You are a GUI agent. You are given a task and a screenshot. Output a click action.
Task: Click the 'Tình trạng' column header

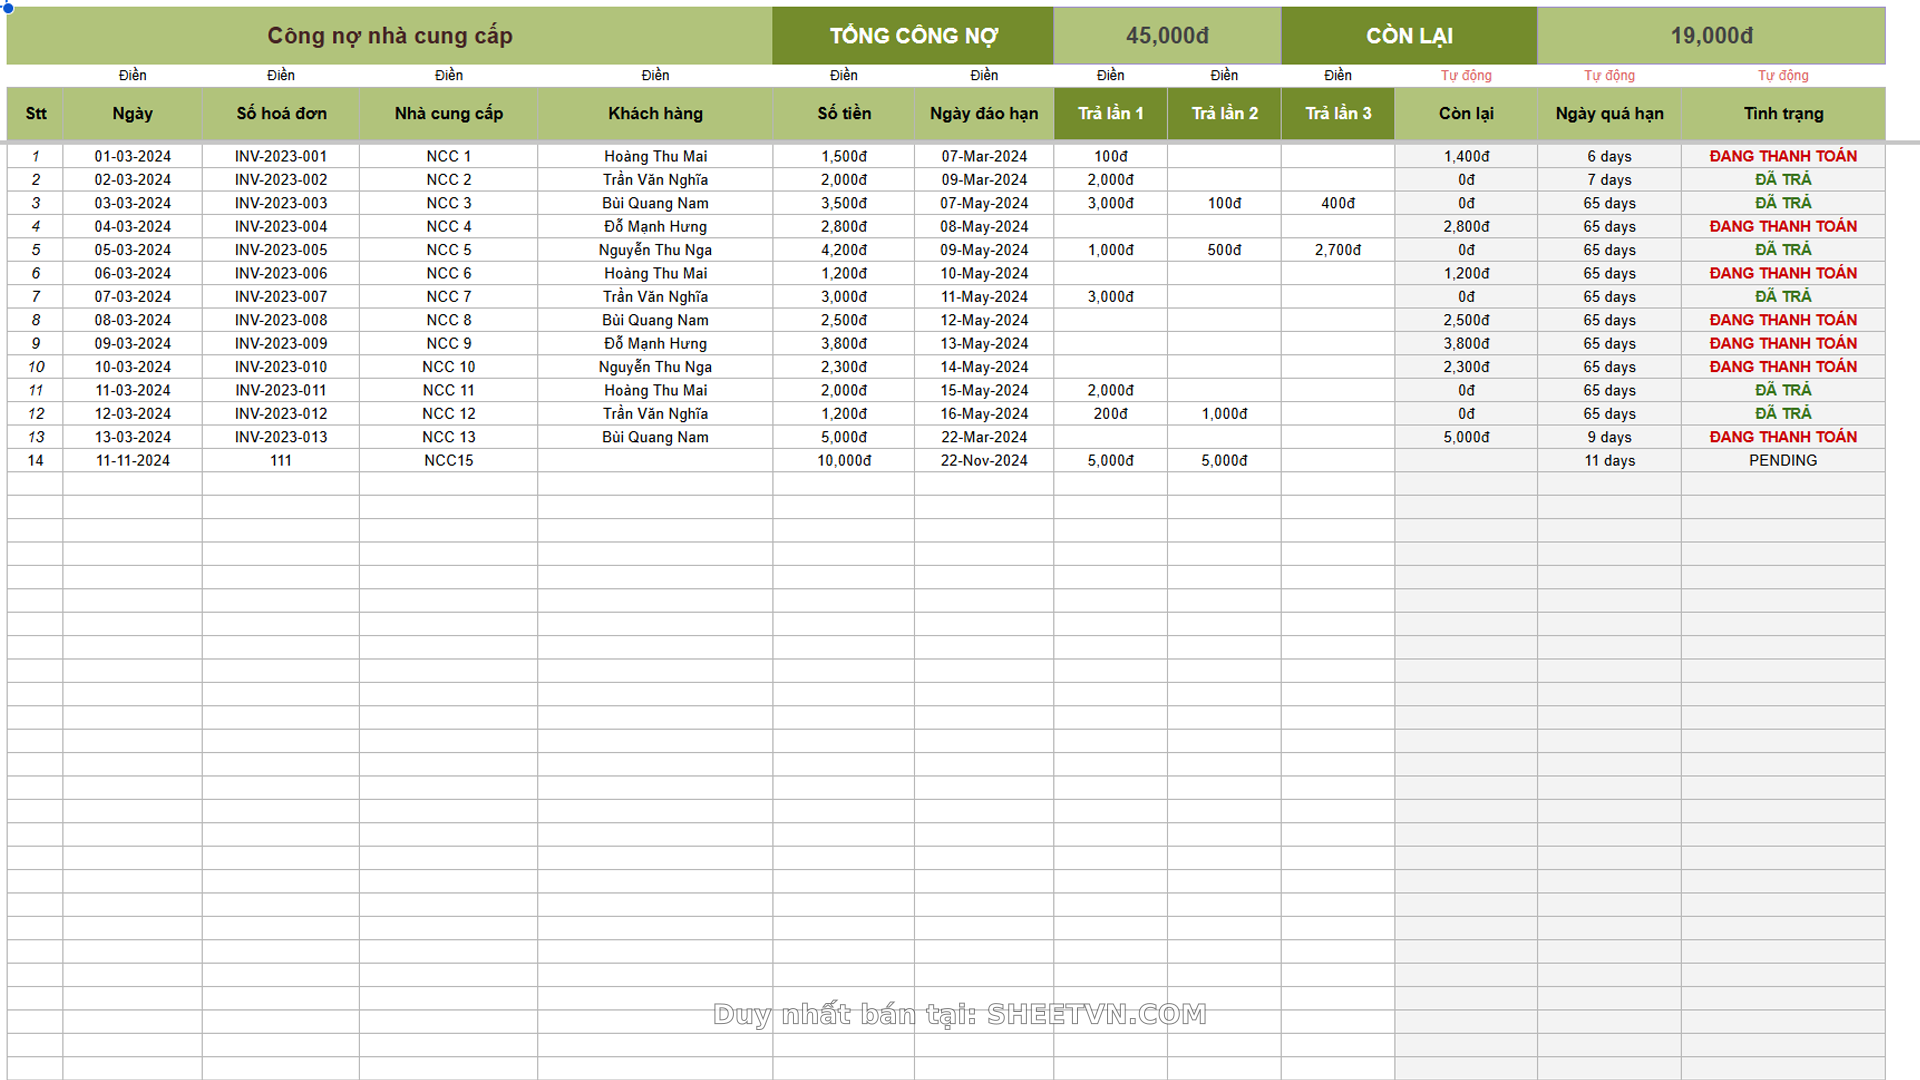coord(1783,114)
